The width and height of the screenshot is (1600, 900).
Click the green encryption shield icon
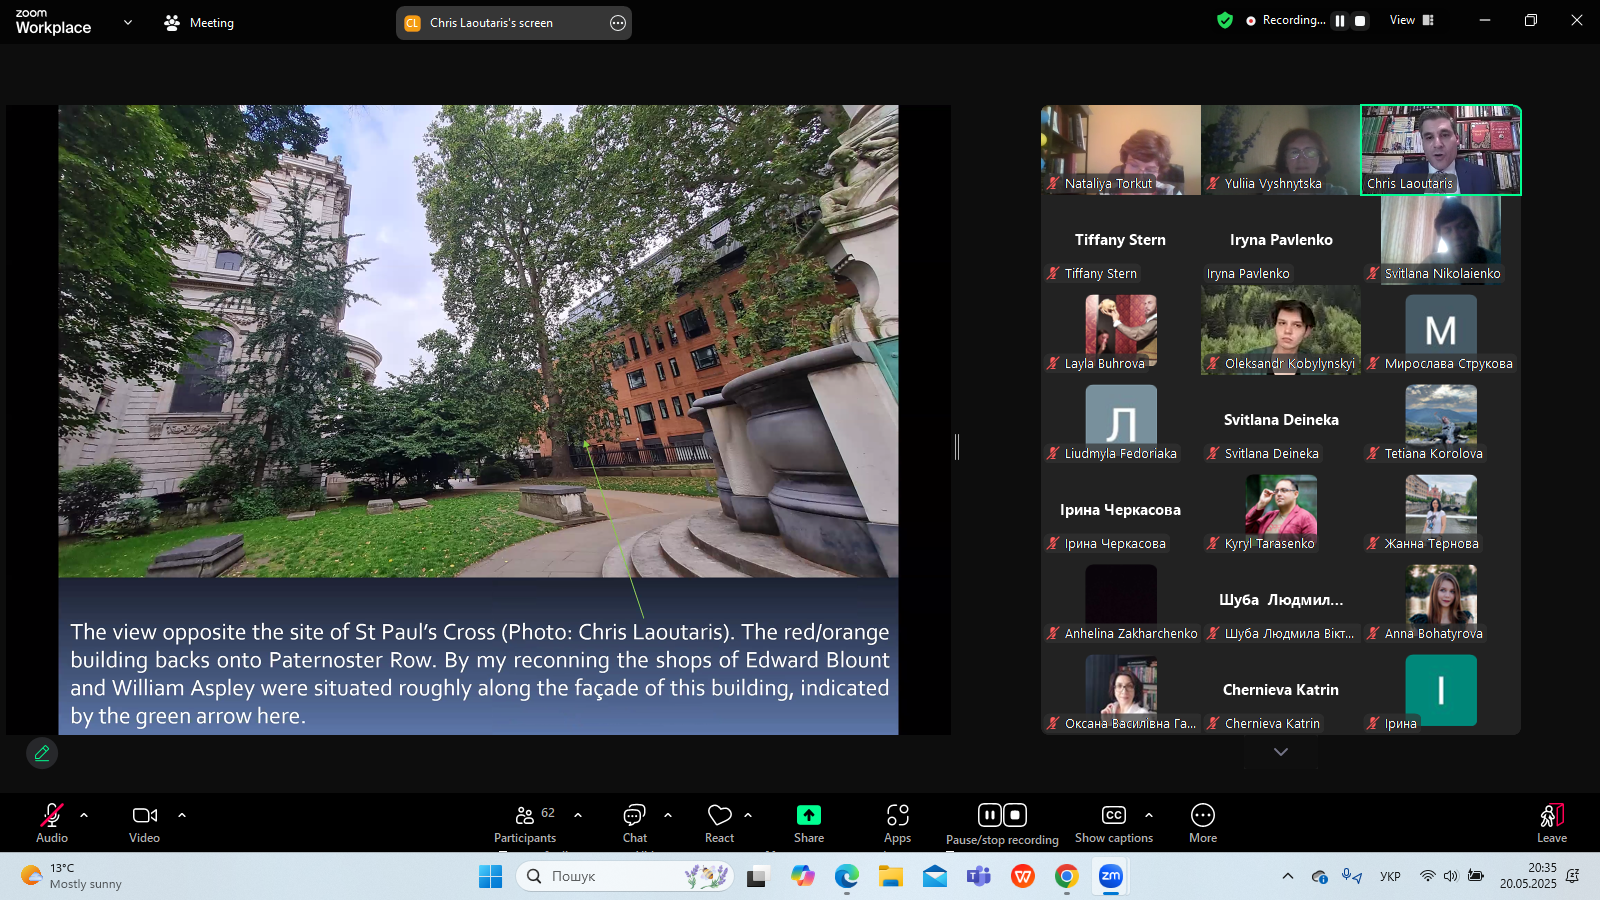1224,20
